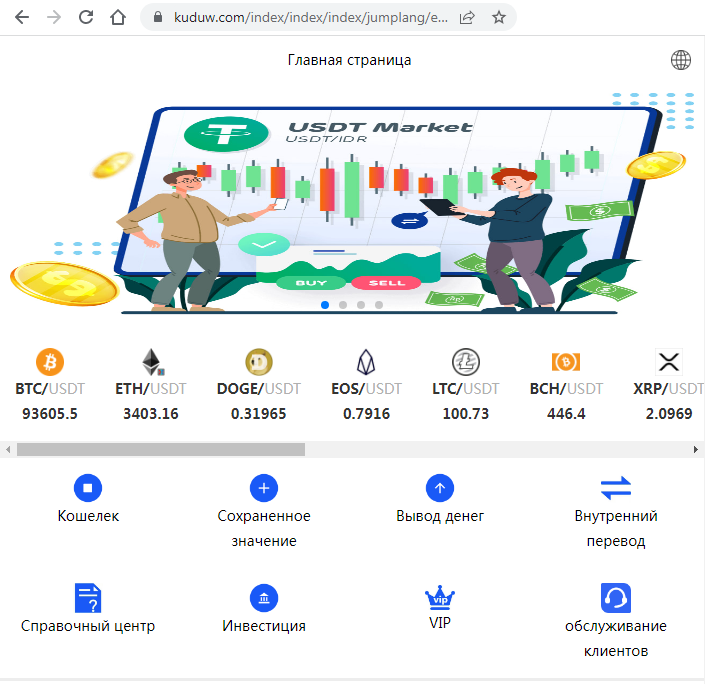Open the language globe selector
Image resolution: width=705 pixels, height=684 pixels.
[x=681, y=60]
